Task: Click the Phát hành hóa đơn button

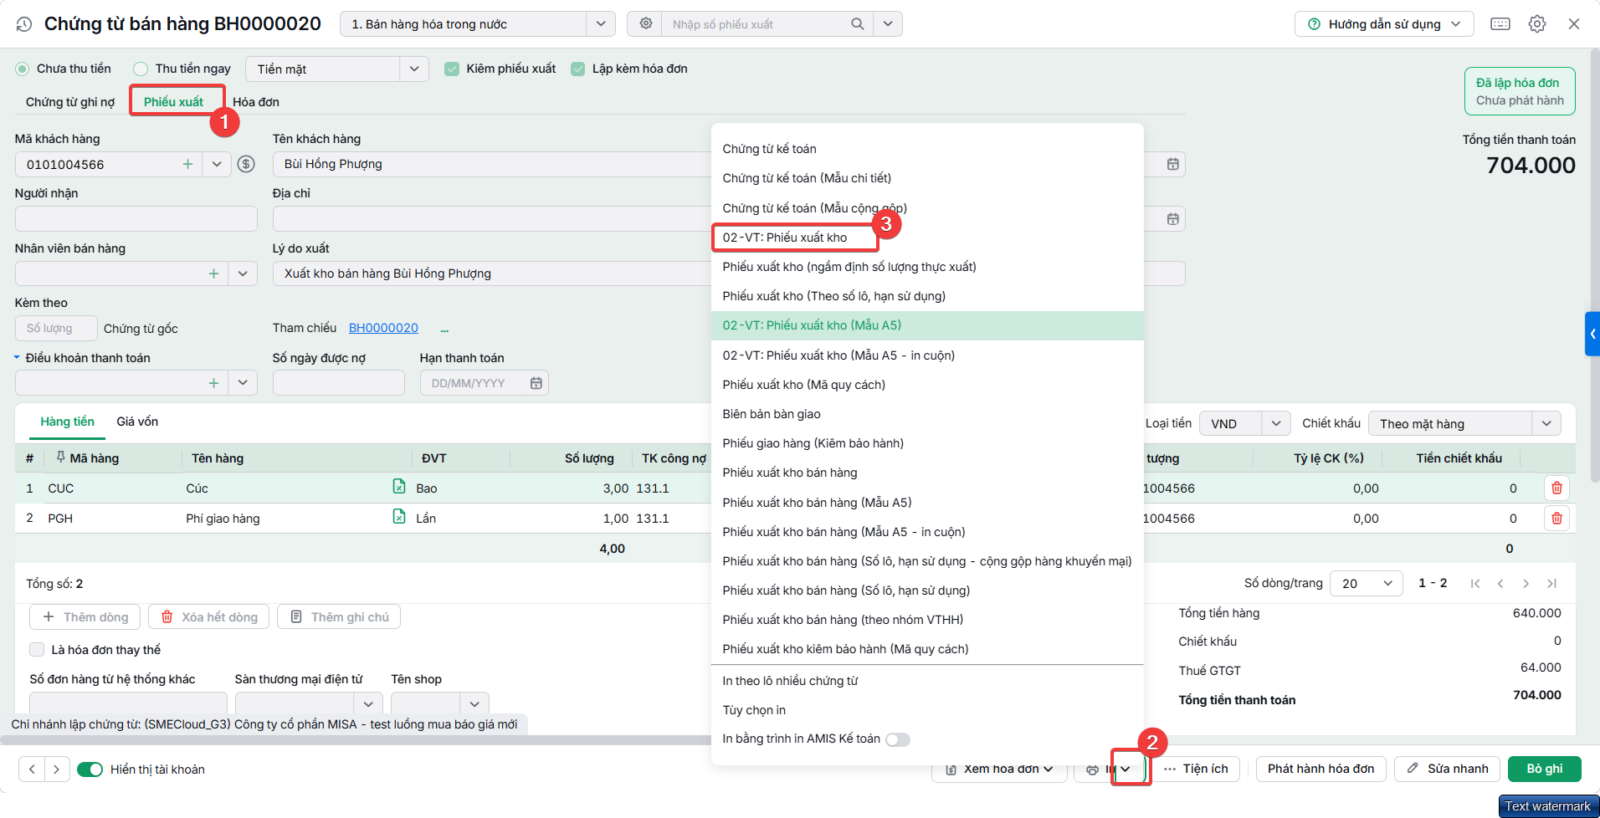Action: coord(1321,769)
